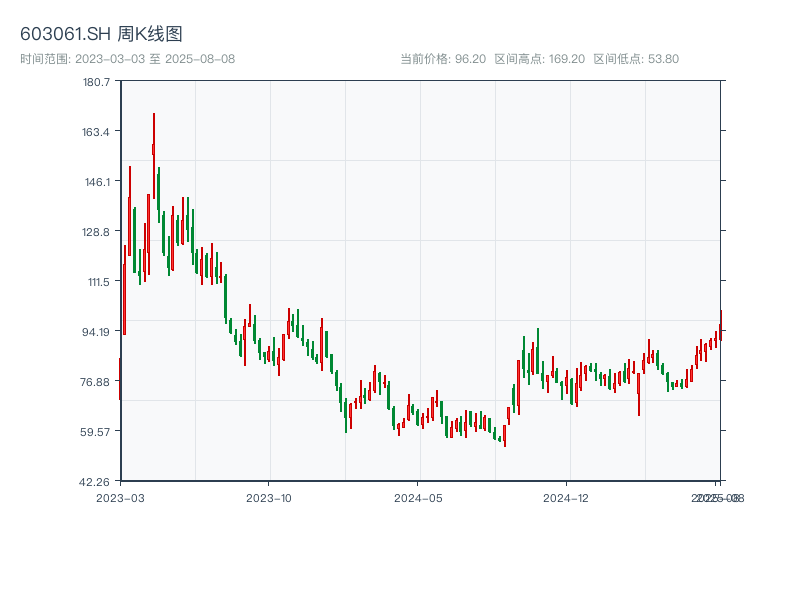Click the first red candlestick on the chart's left edge

(120, 379)
